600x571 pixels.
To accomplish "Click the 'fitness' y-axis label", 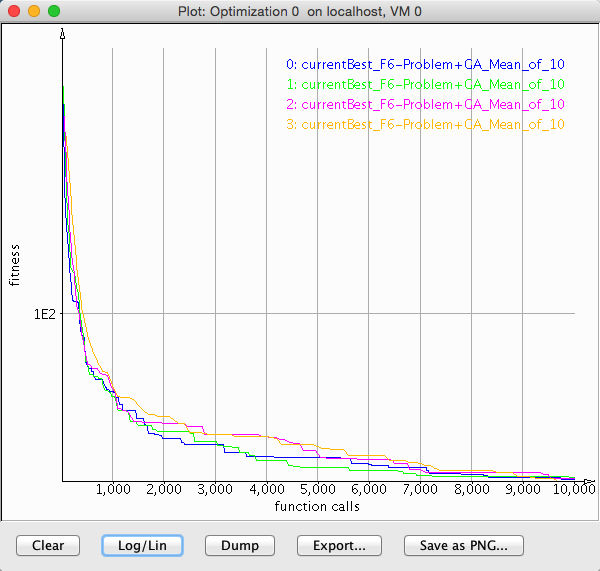I will tap(14, 263).
